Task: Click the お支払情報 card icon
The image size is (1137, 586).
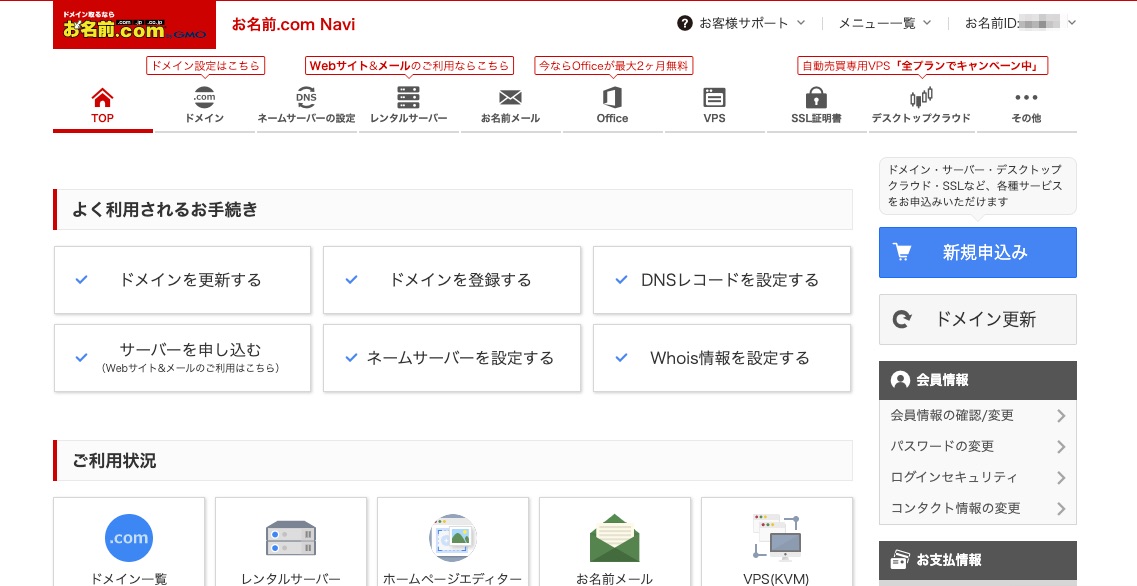Action: (x=900, y=560)
